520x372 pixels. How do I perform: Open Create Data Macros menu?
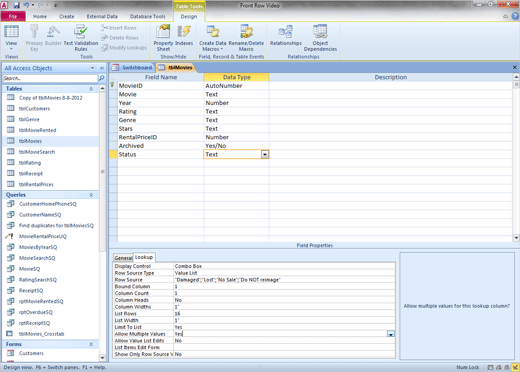213,37
